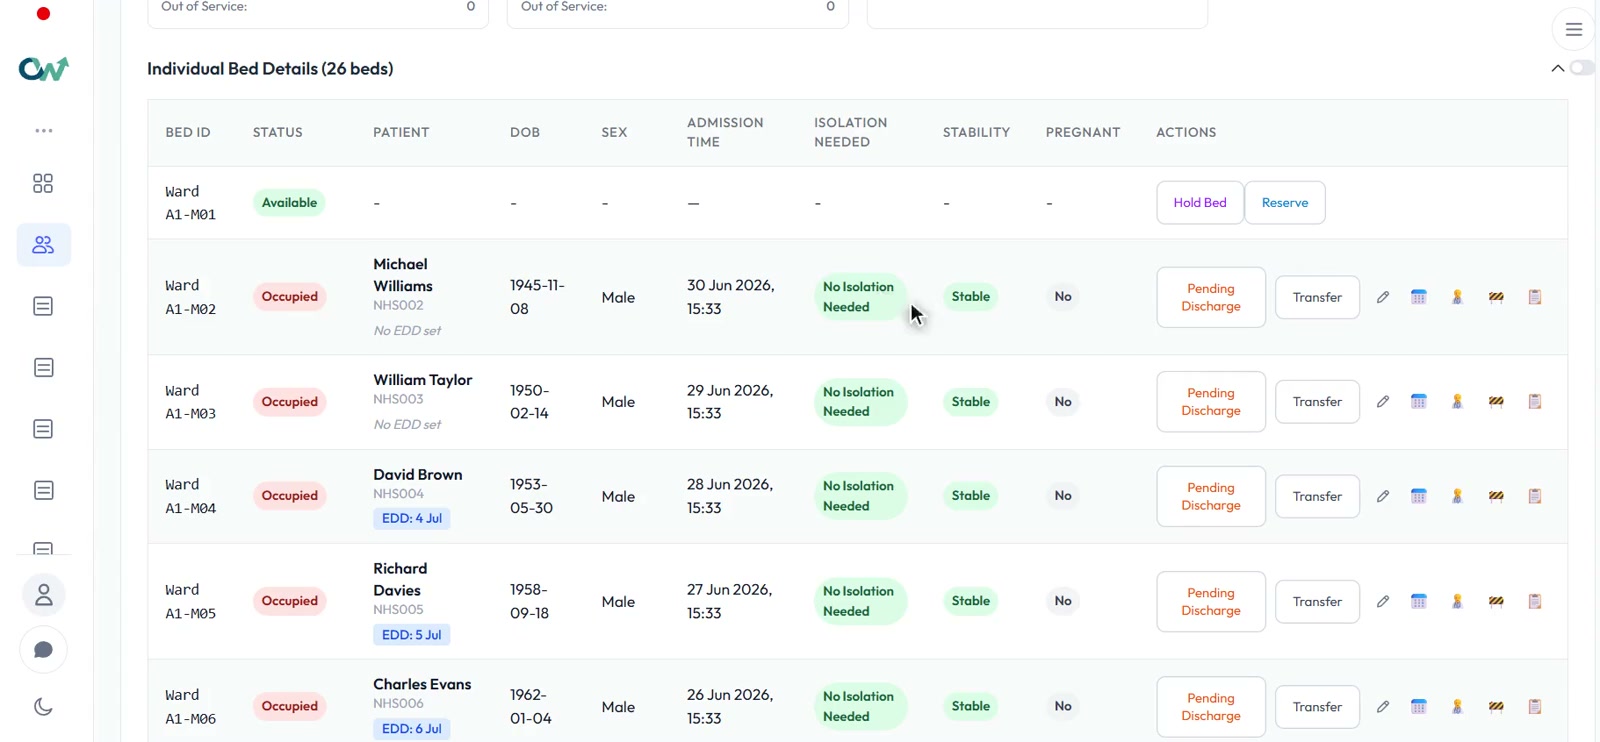
Task: Click doctor icon in David Brown's row
Action: [x=1457, y=496]
